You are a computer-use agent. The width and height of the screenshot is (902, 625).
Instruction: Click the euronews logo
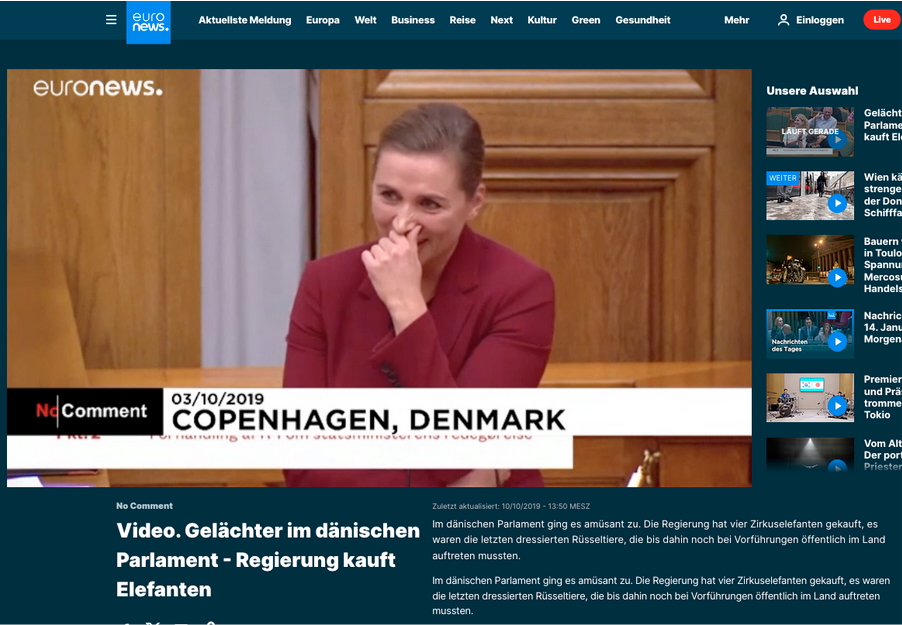click(x=148, y=21)
